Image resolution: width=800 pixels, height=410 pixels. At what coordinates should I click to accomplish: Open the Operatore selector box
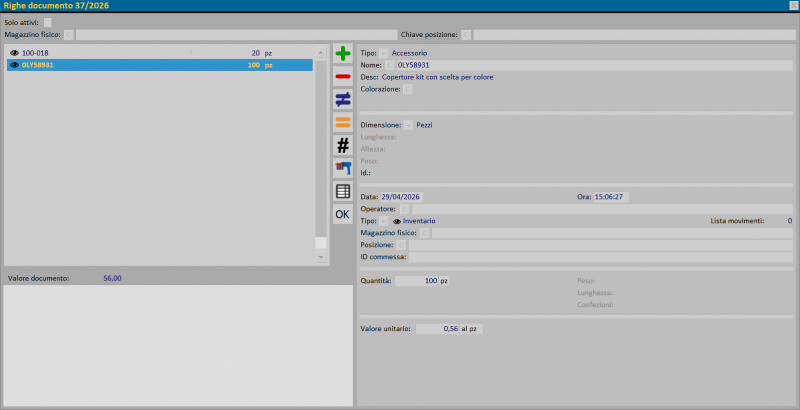[405, 209]
